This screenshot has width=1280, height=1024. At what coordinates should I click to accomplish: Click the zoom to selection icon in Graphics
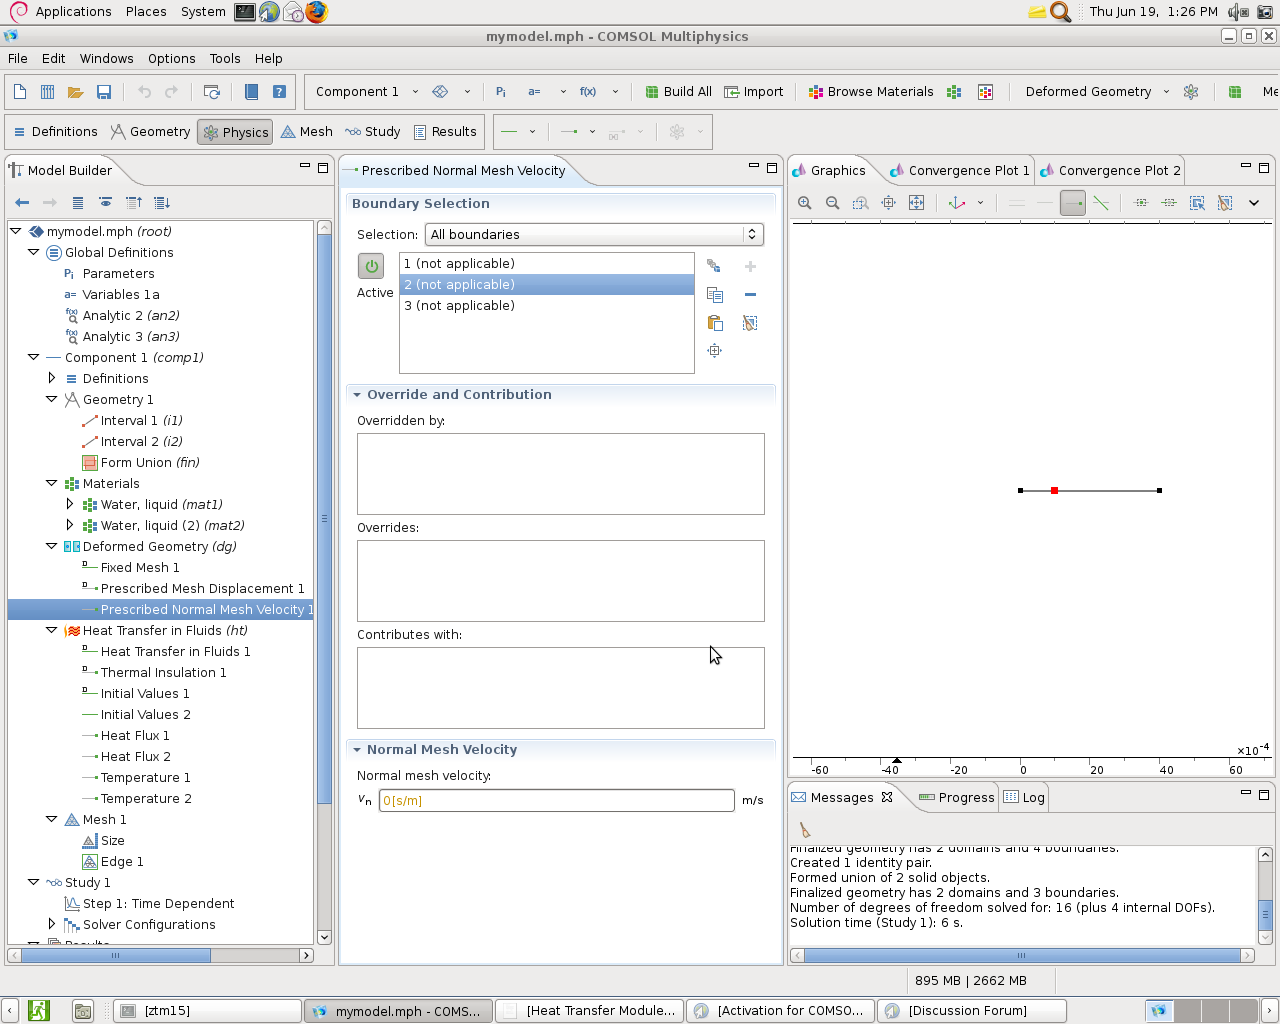click(x=889, y=203)
